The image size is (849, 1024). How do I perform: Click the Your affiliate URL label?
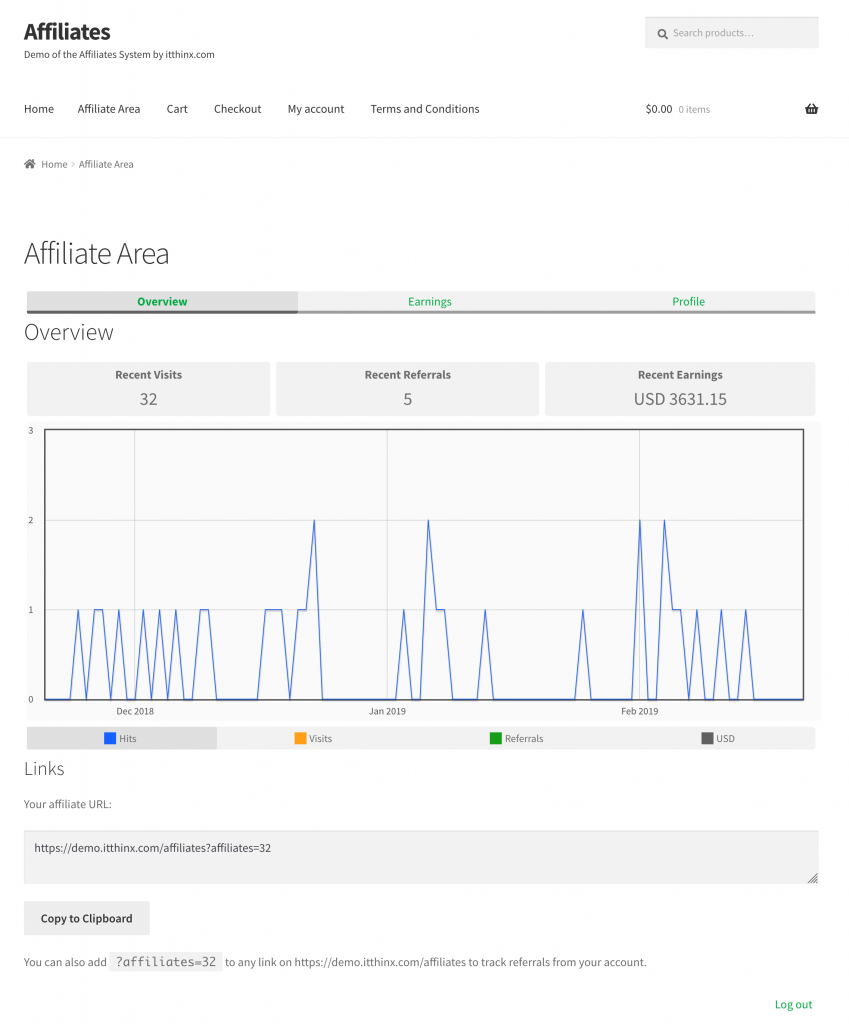pyautogui.click(x=68, y=804)
